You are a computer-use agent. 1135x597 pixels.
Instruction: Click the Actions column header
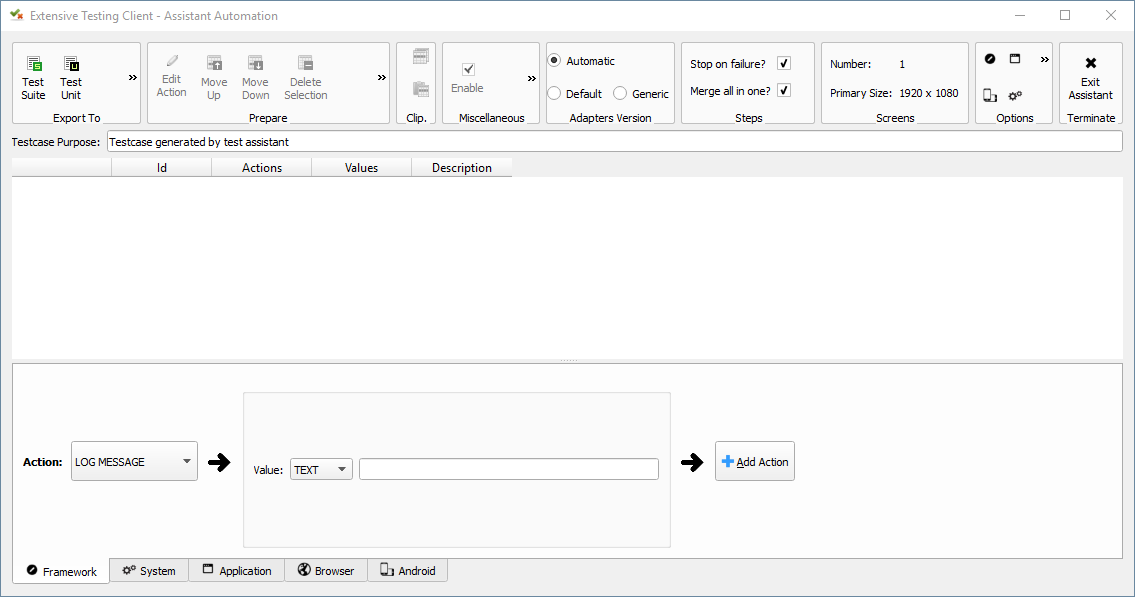[262, 167]
